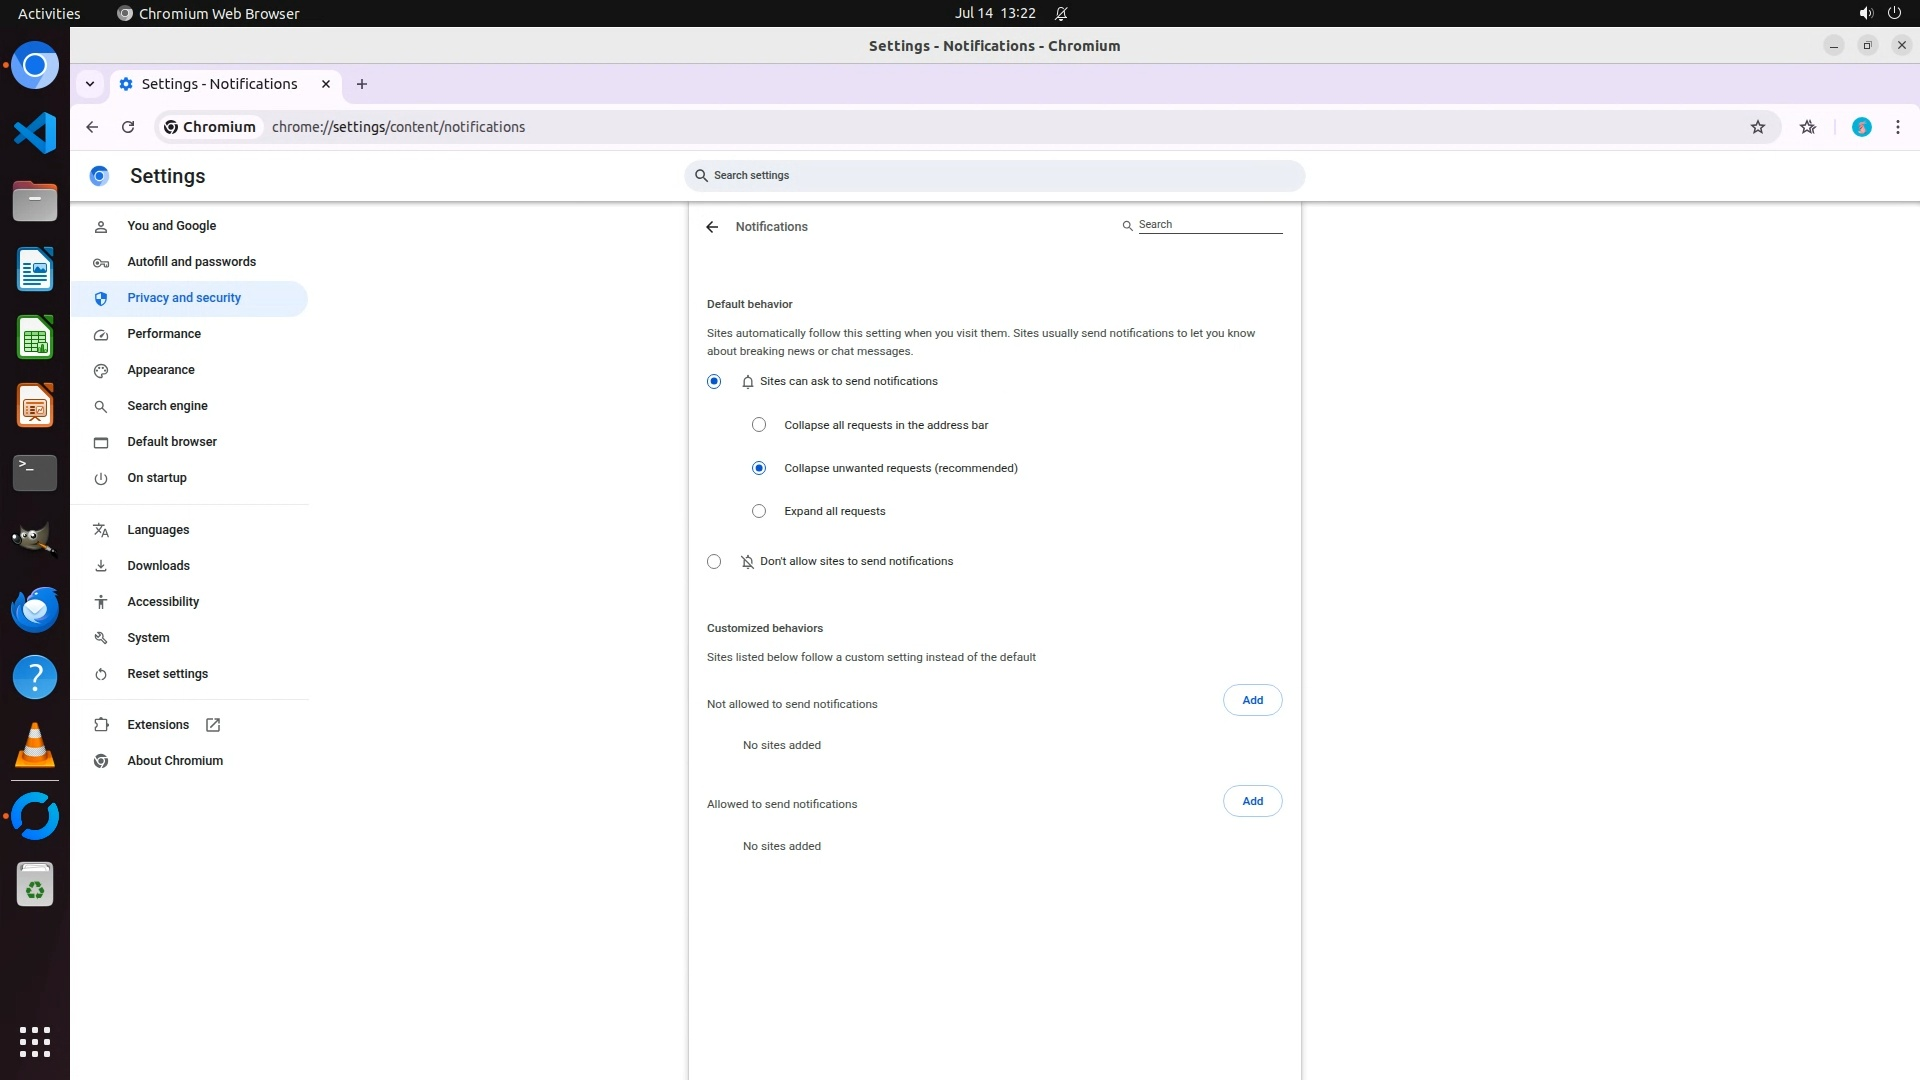1920x1080 pixels.
Task: Open the bookmarks star-list toolbar icon
Action: point(1808,127)
